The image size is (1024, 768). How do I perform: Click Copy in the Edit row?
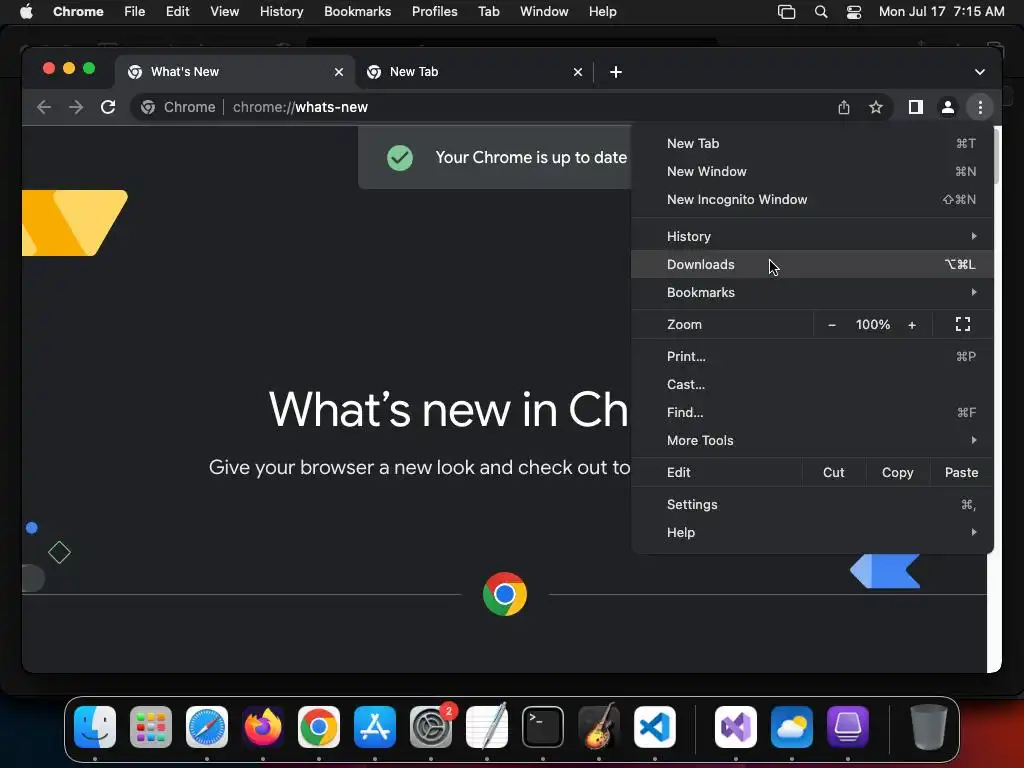[897, 472]
